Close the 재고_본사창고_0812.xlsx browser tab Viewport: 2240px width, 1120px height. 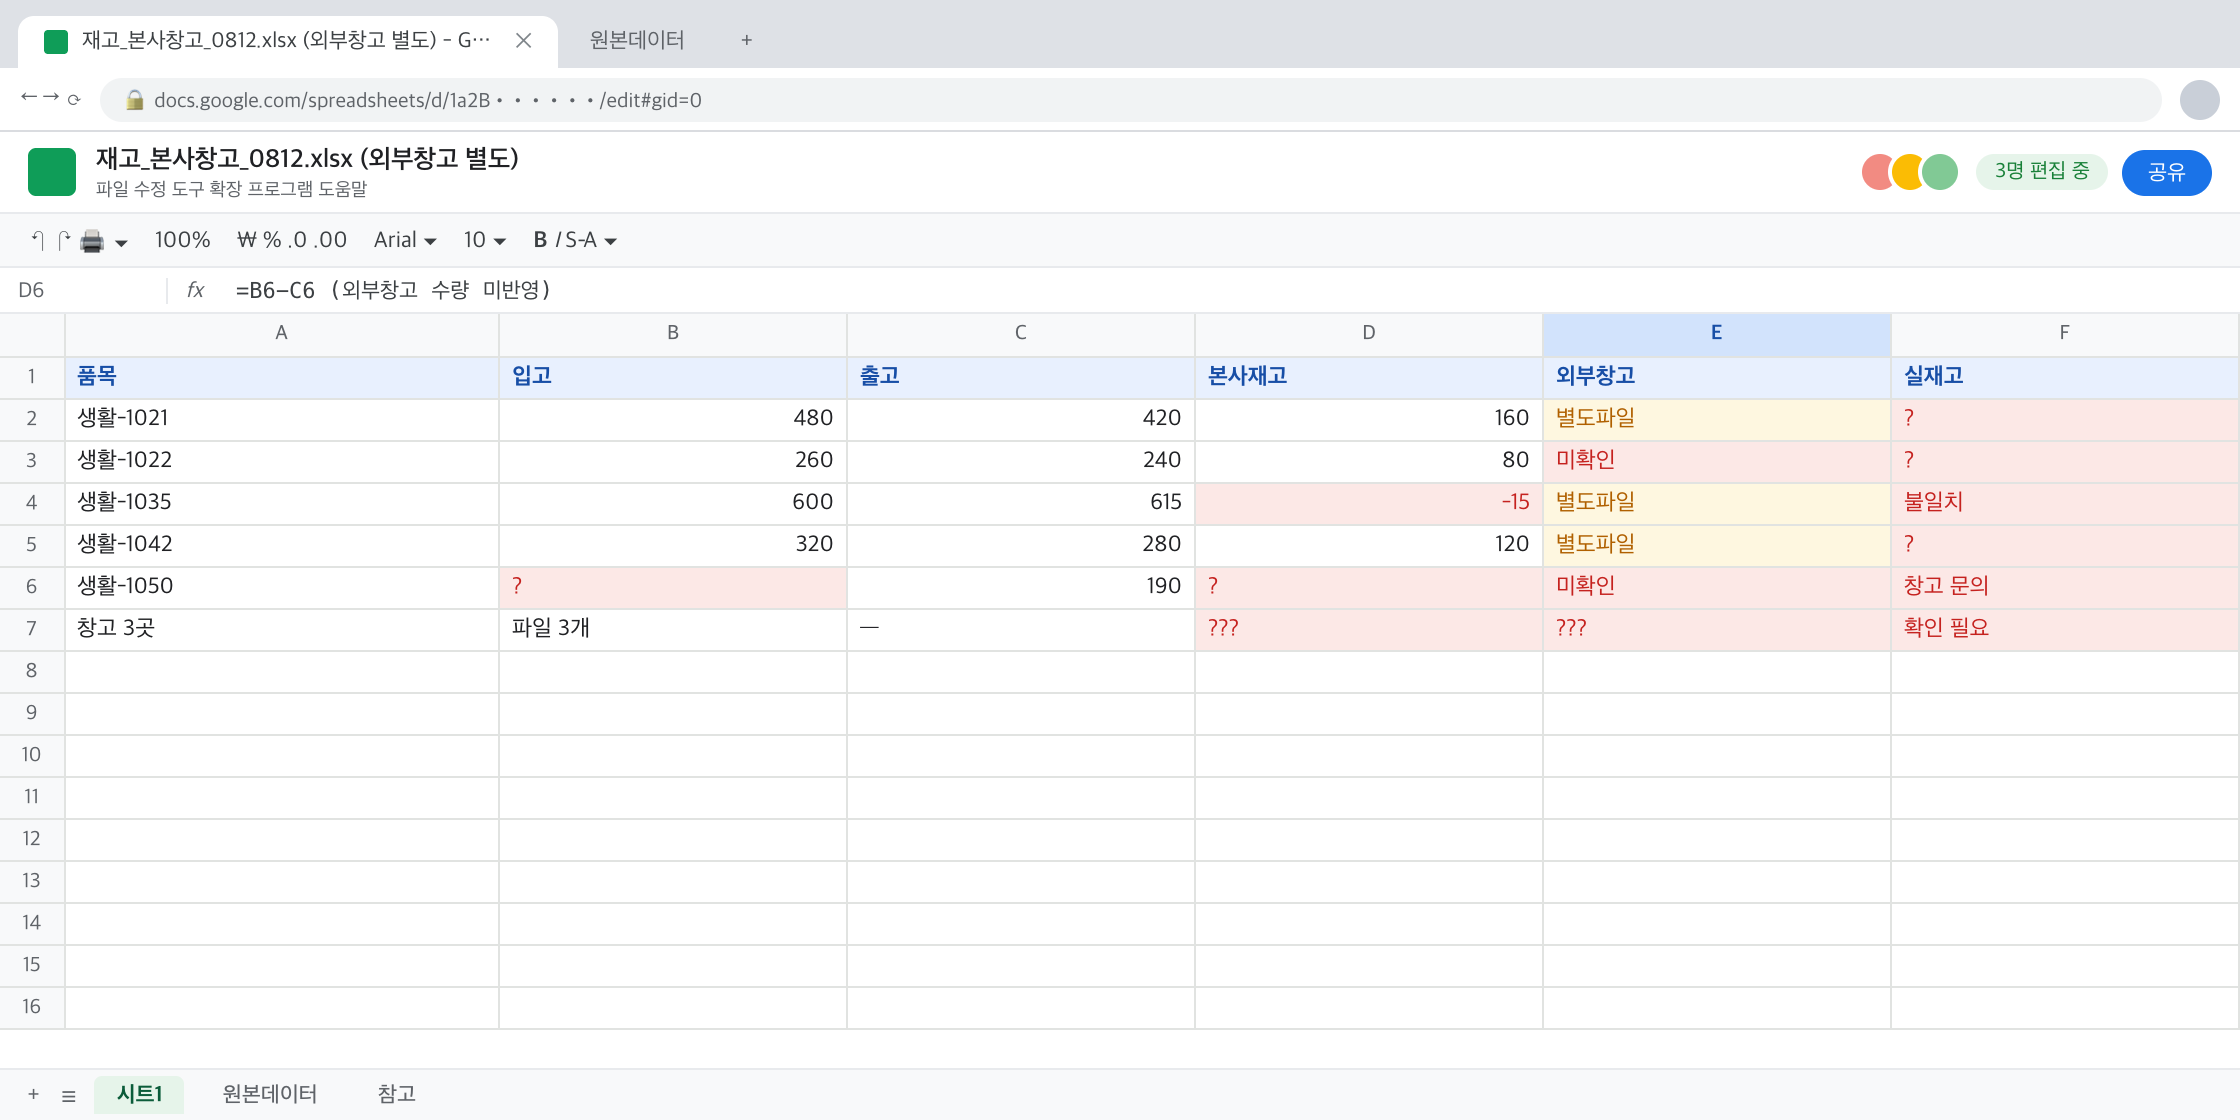tap(523, 40)
